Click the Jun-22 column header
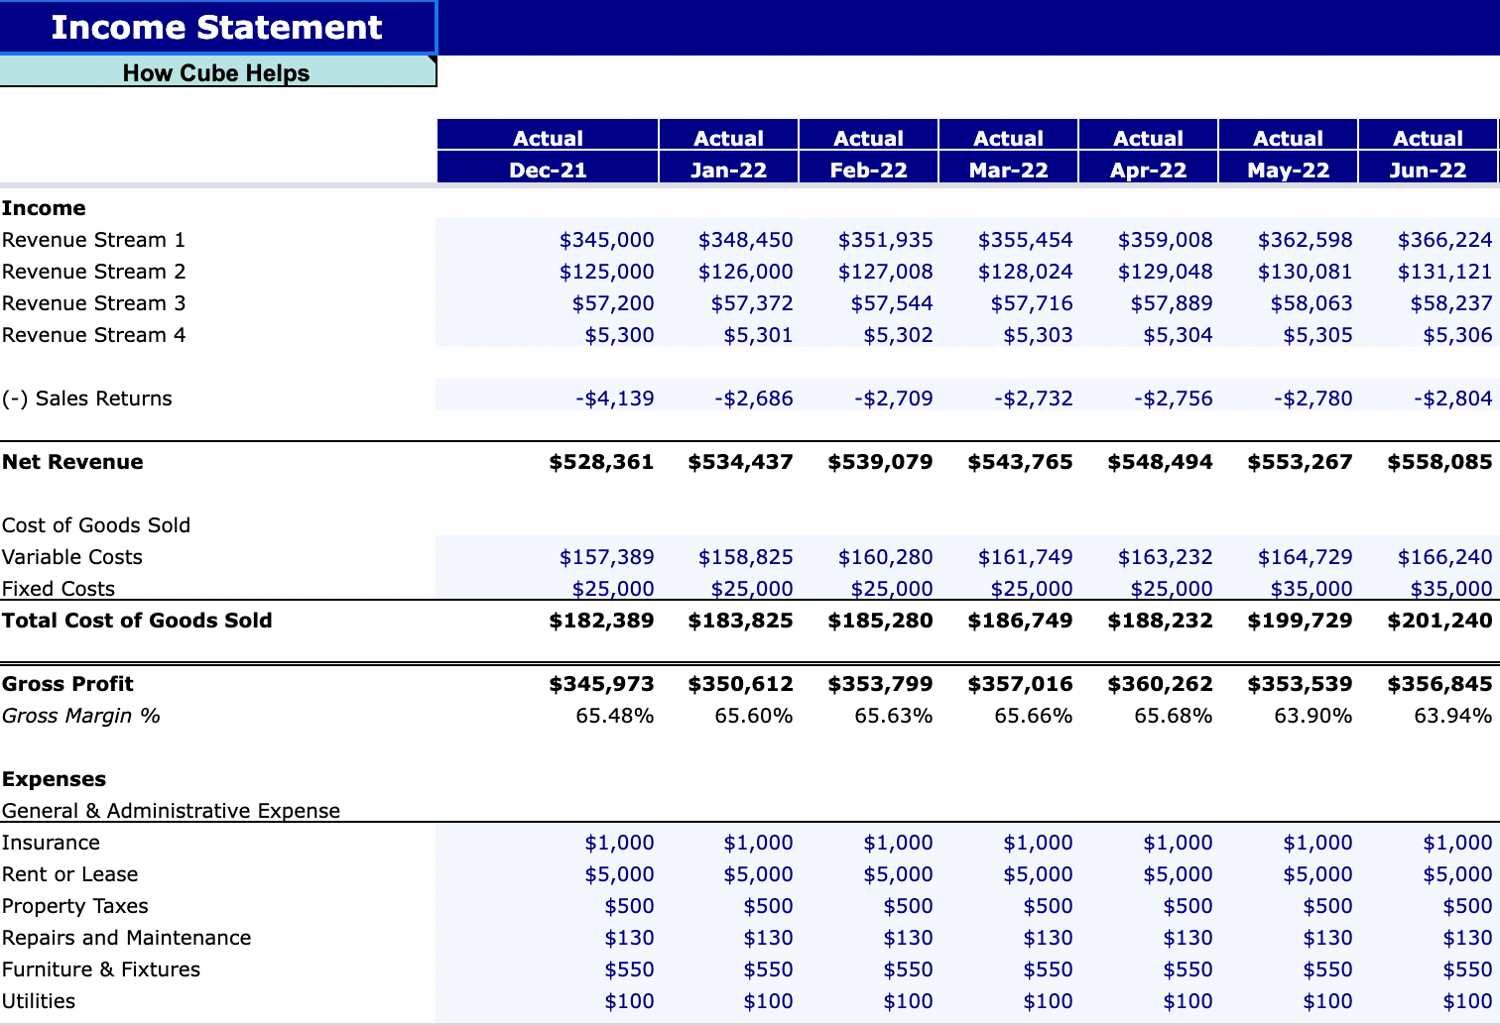The image size is (1500, 1025). click(x=1427, y=169)
